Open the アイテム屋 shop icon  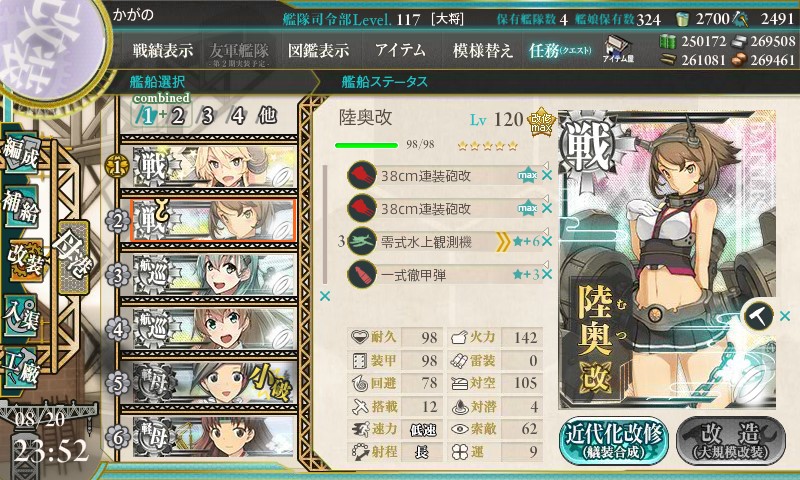tap(618, 50)
